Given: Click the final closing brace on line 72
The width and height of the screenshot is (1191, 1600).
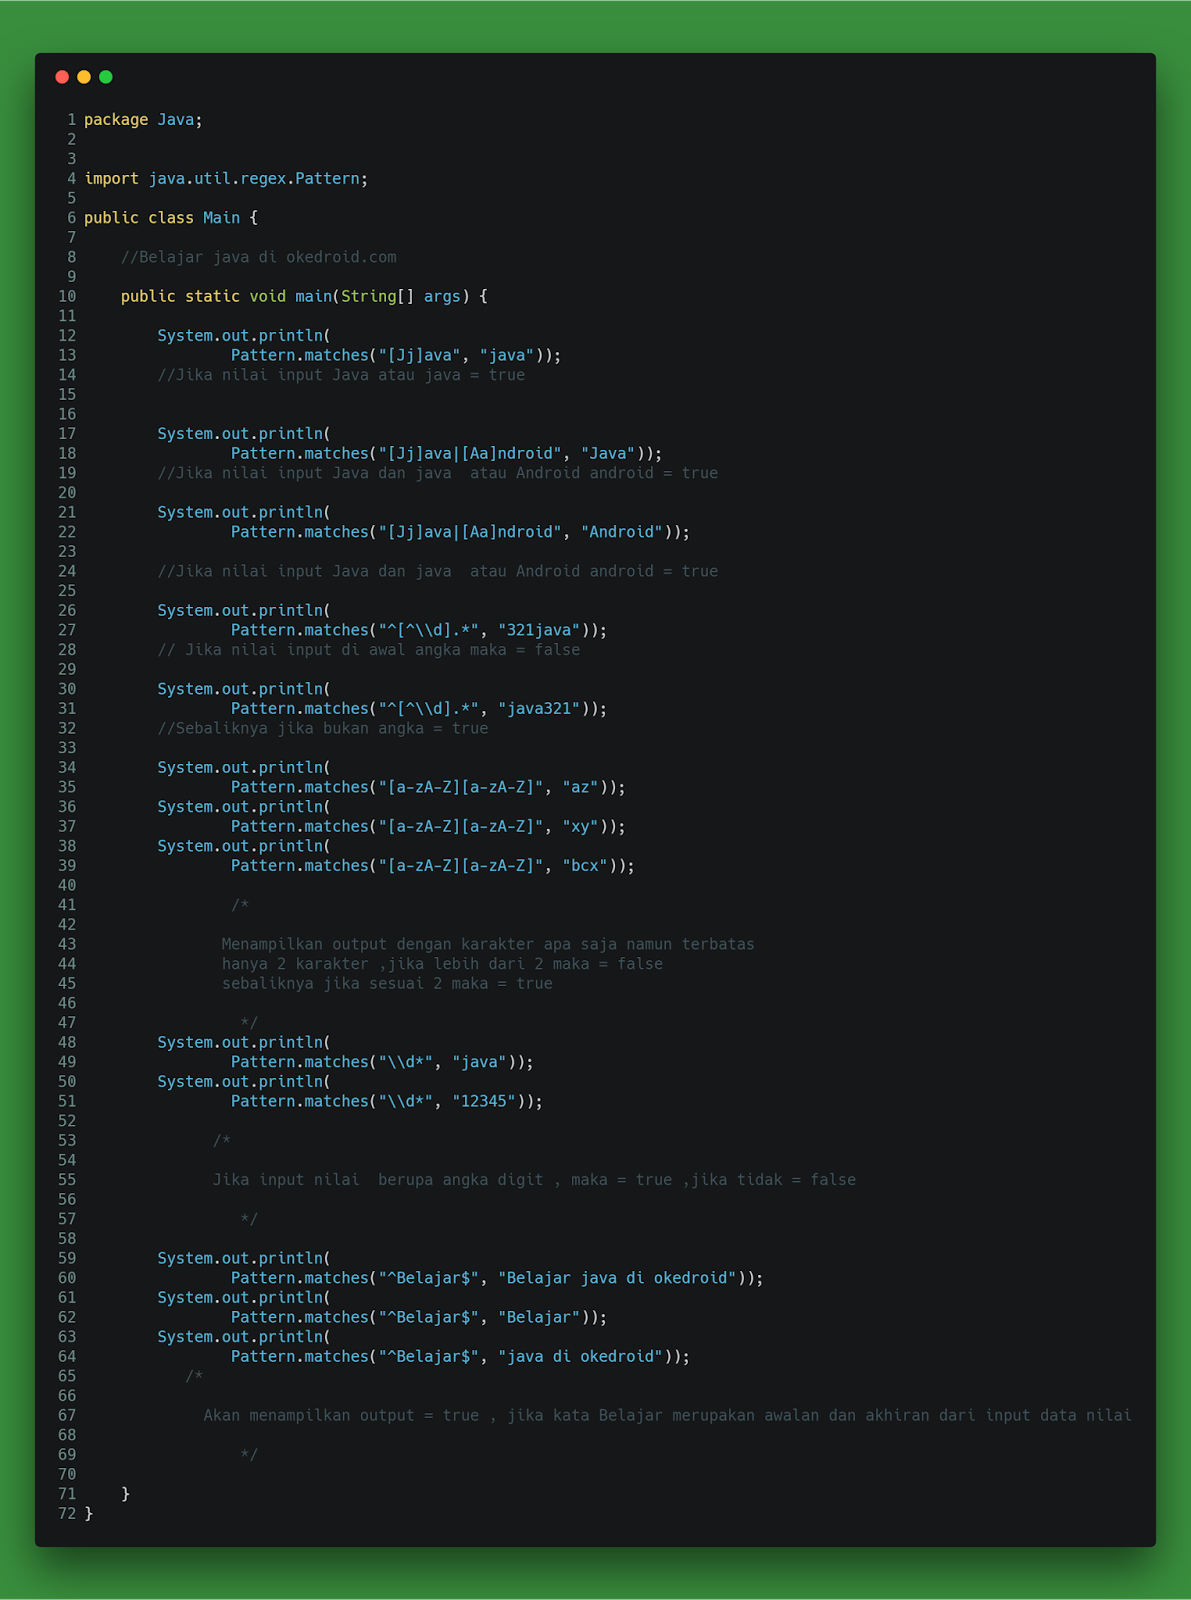Looking at the screenshot, I should 89,1514.
